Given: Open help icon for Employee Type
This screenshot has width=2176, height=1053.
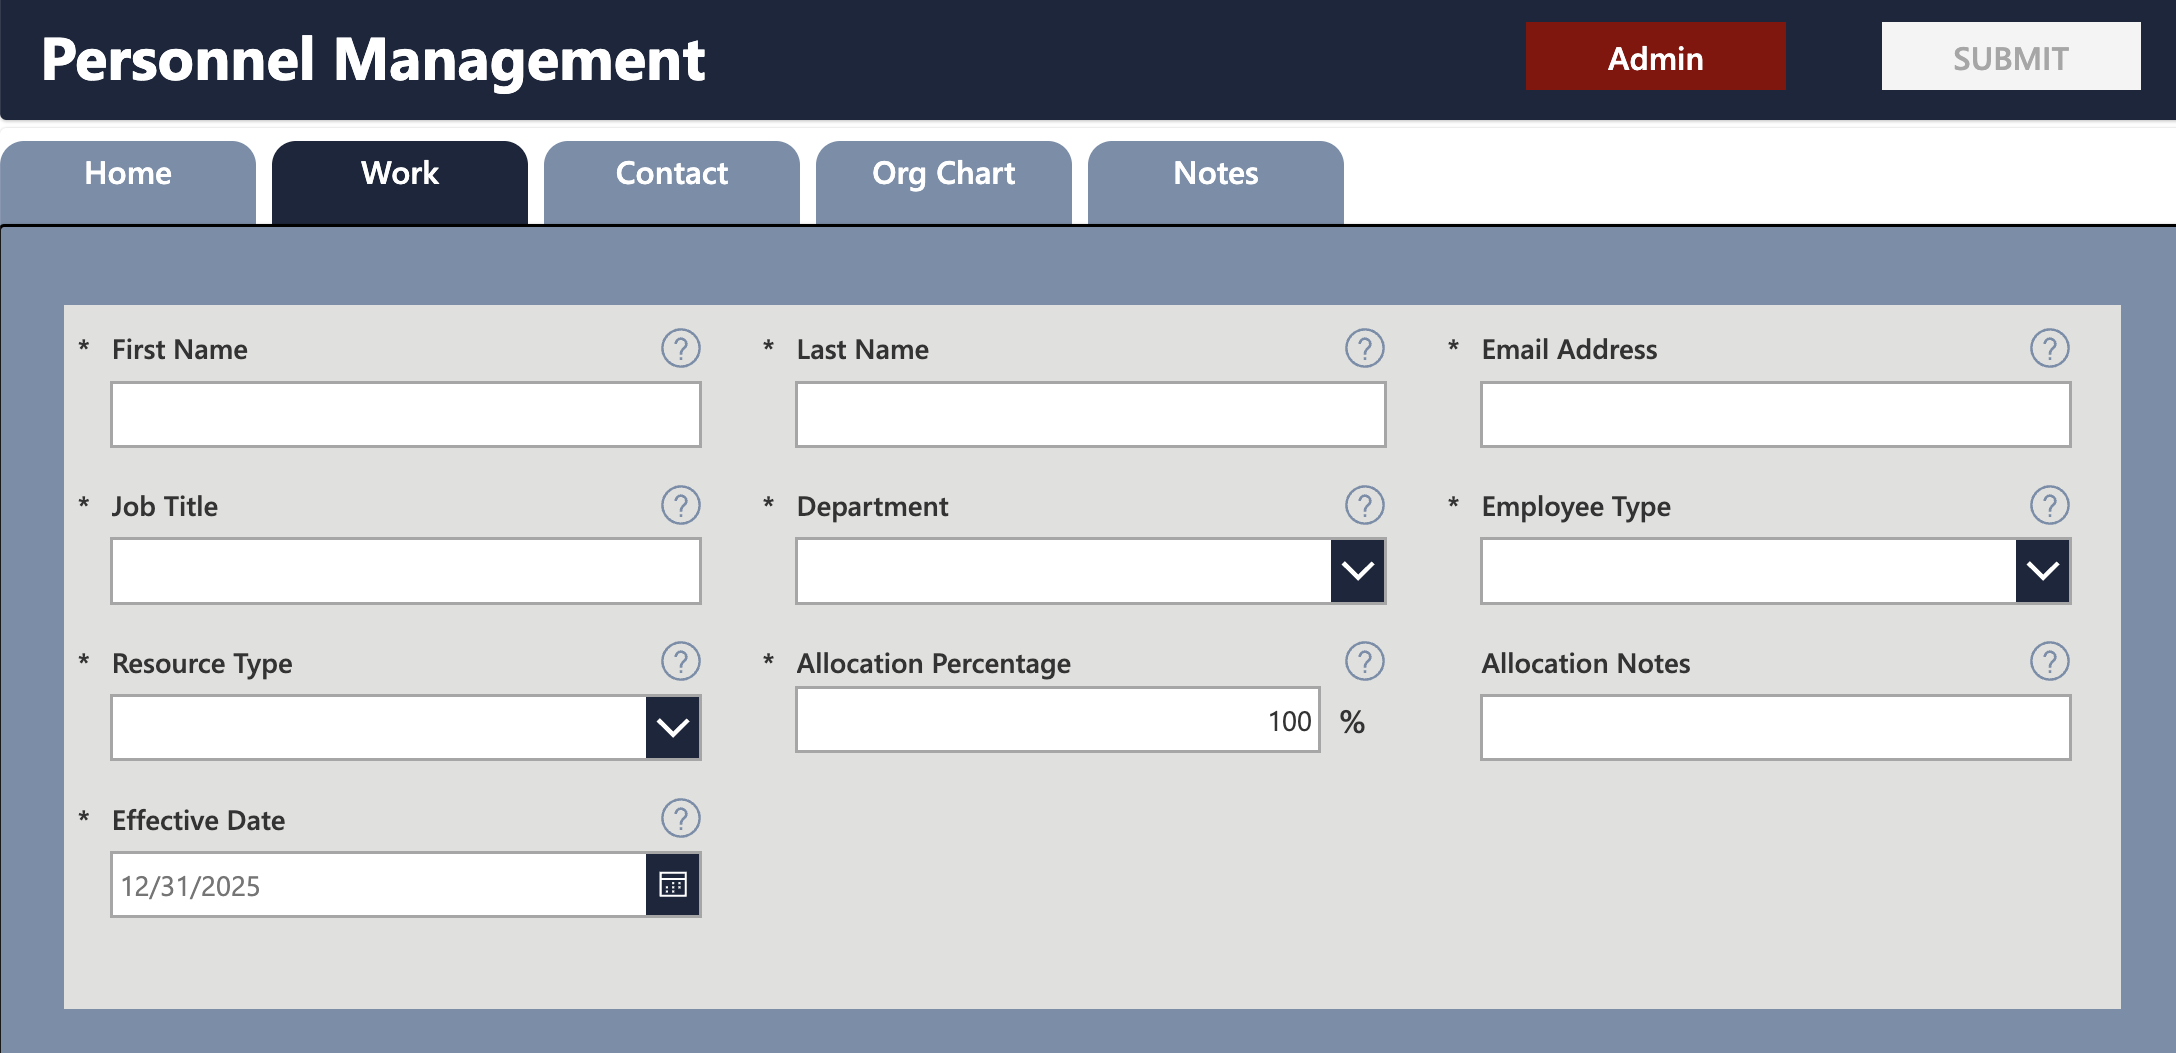Looking at the screenshot, I should coord(2049,505).
